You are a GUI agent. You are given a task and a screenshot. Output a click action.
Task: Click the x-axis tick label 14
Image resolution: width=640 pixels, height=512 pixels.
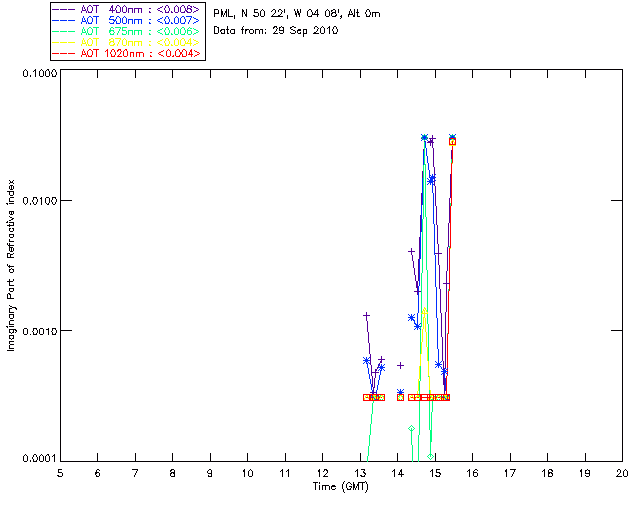pos(398,473)
